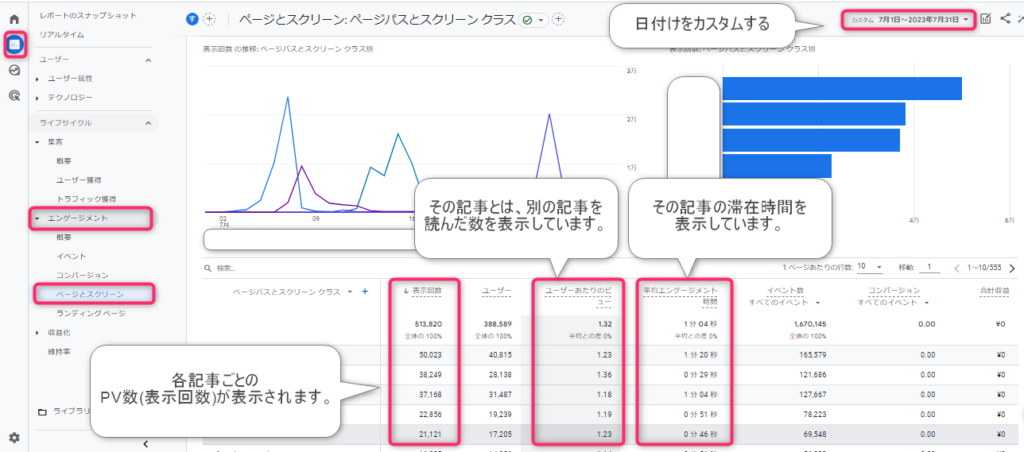
Task: Open the Explore icon in left rail
Action: (x=14, y=71)
